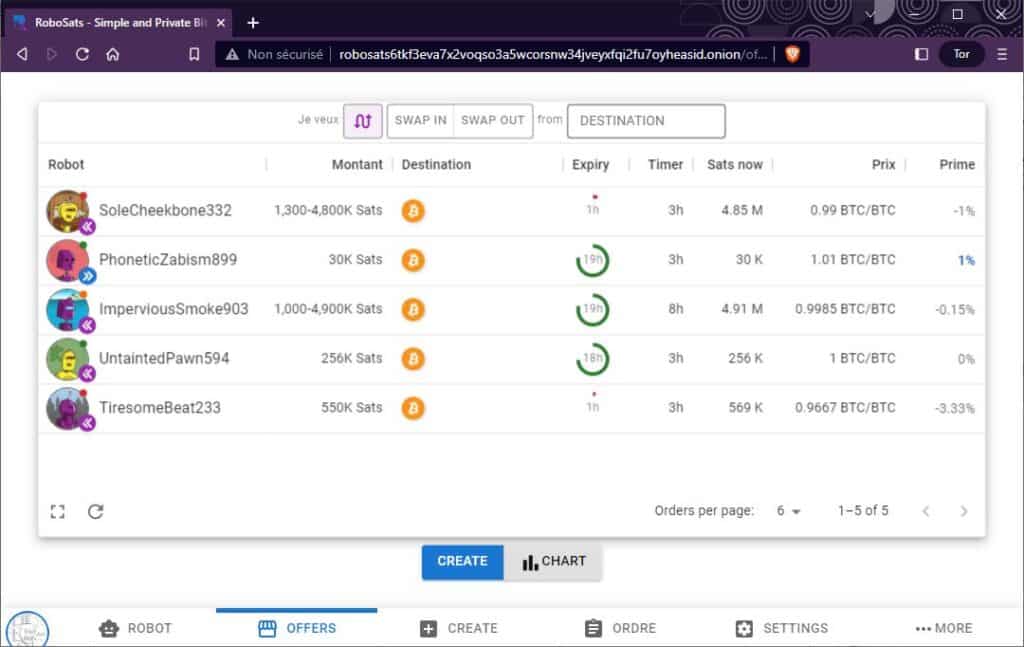Sort by the Prix column header
1024x647 pixels.
884,165
